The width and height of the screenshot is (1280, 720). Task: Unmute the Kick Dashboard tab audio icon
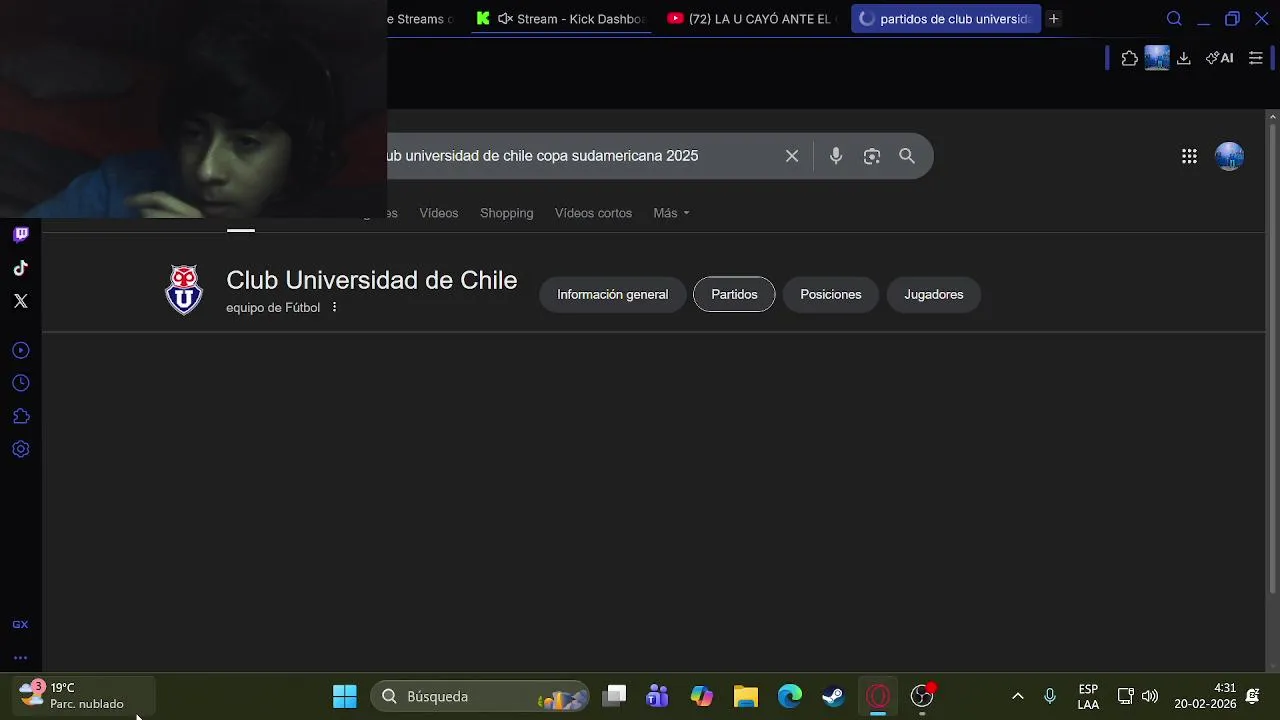pyautogui.click(x=505, y=19)
